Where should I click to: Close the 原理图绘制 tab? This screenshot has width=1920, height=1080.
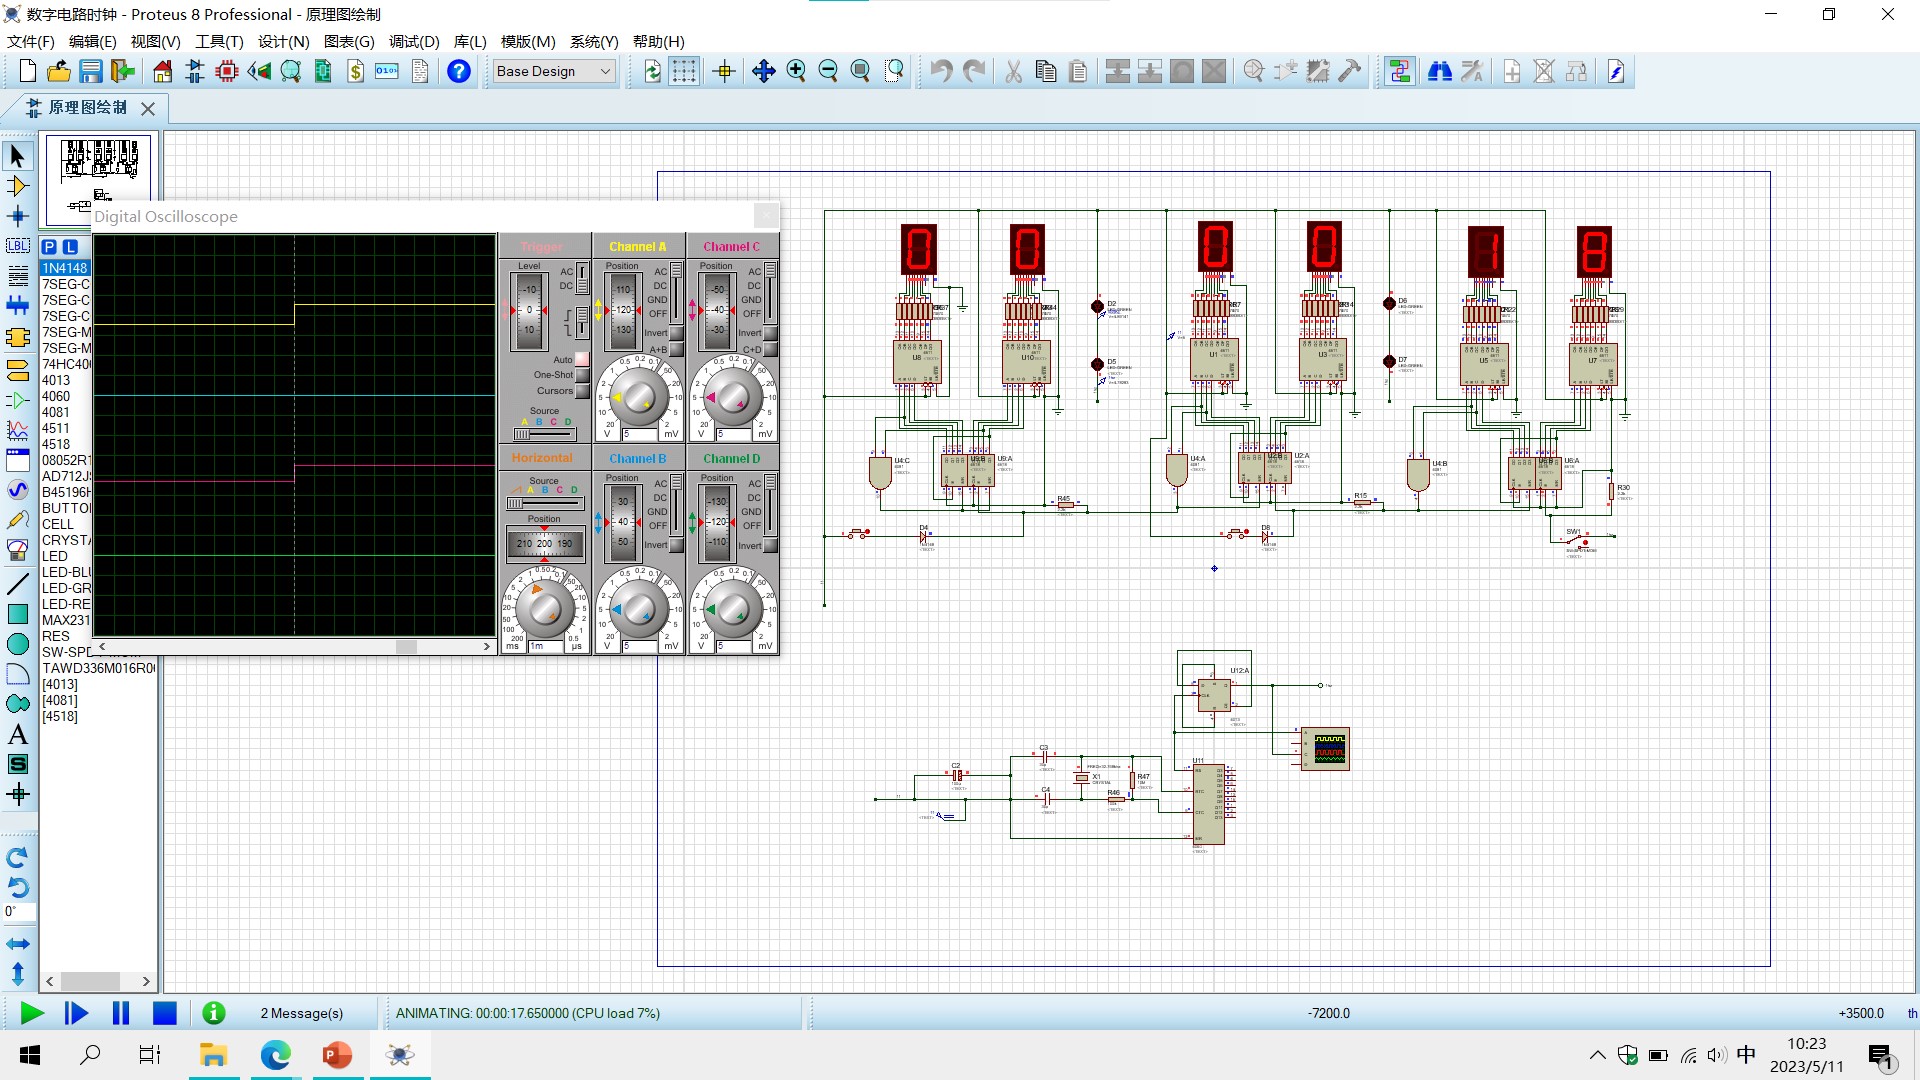tap(148, 108)
